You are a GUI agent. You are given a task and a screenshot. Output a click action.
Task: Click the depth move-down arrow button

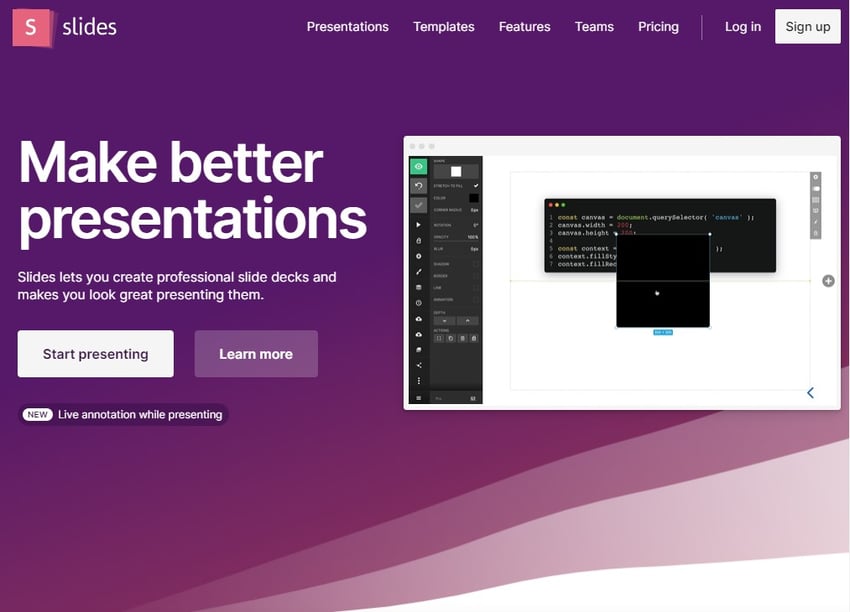pos(444,320)
